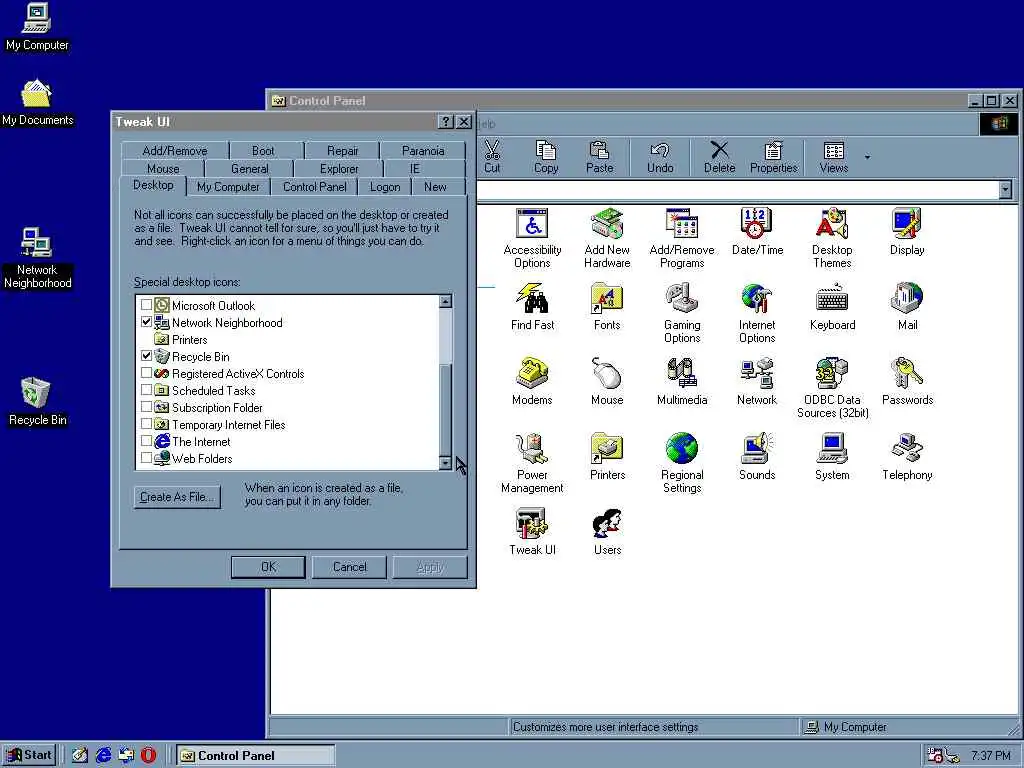Check the Subscription Folder checkbox
This screenshot has height=768, width=1024.
click(146, 407)
